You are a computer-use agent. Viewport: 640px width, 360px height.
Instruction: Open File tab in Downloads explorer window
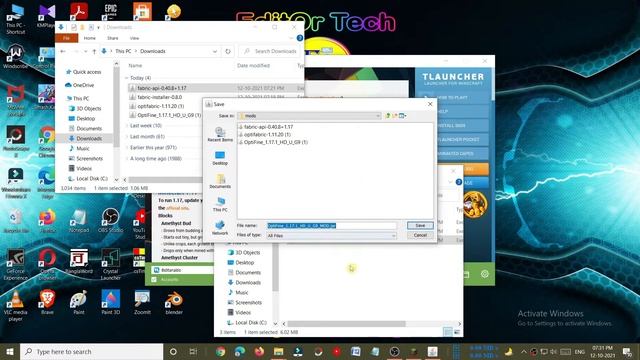(x=66, y=38)
